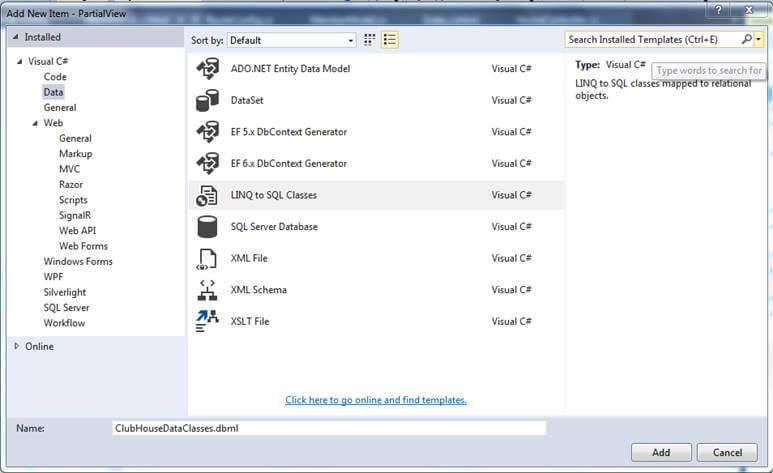Open the online templates link
The width and height of the screenshot is (773, 473).
coord(376,400)
